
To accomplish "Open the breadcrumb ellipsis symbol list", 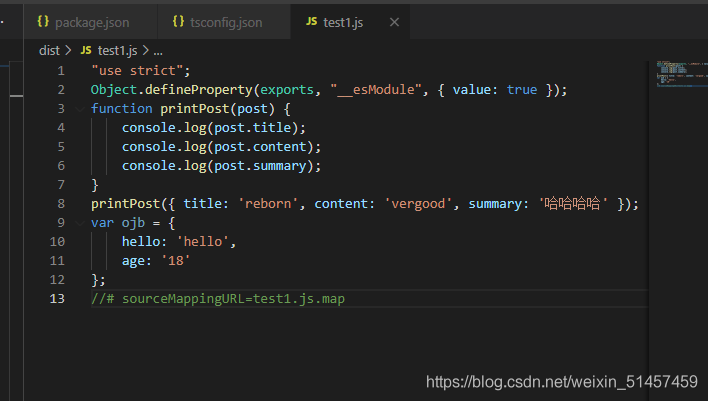I will tap(158, 51).
